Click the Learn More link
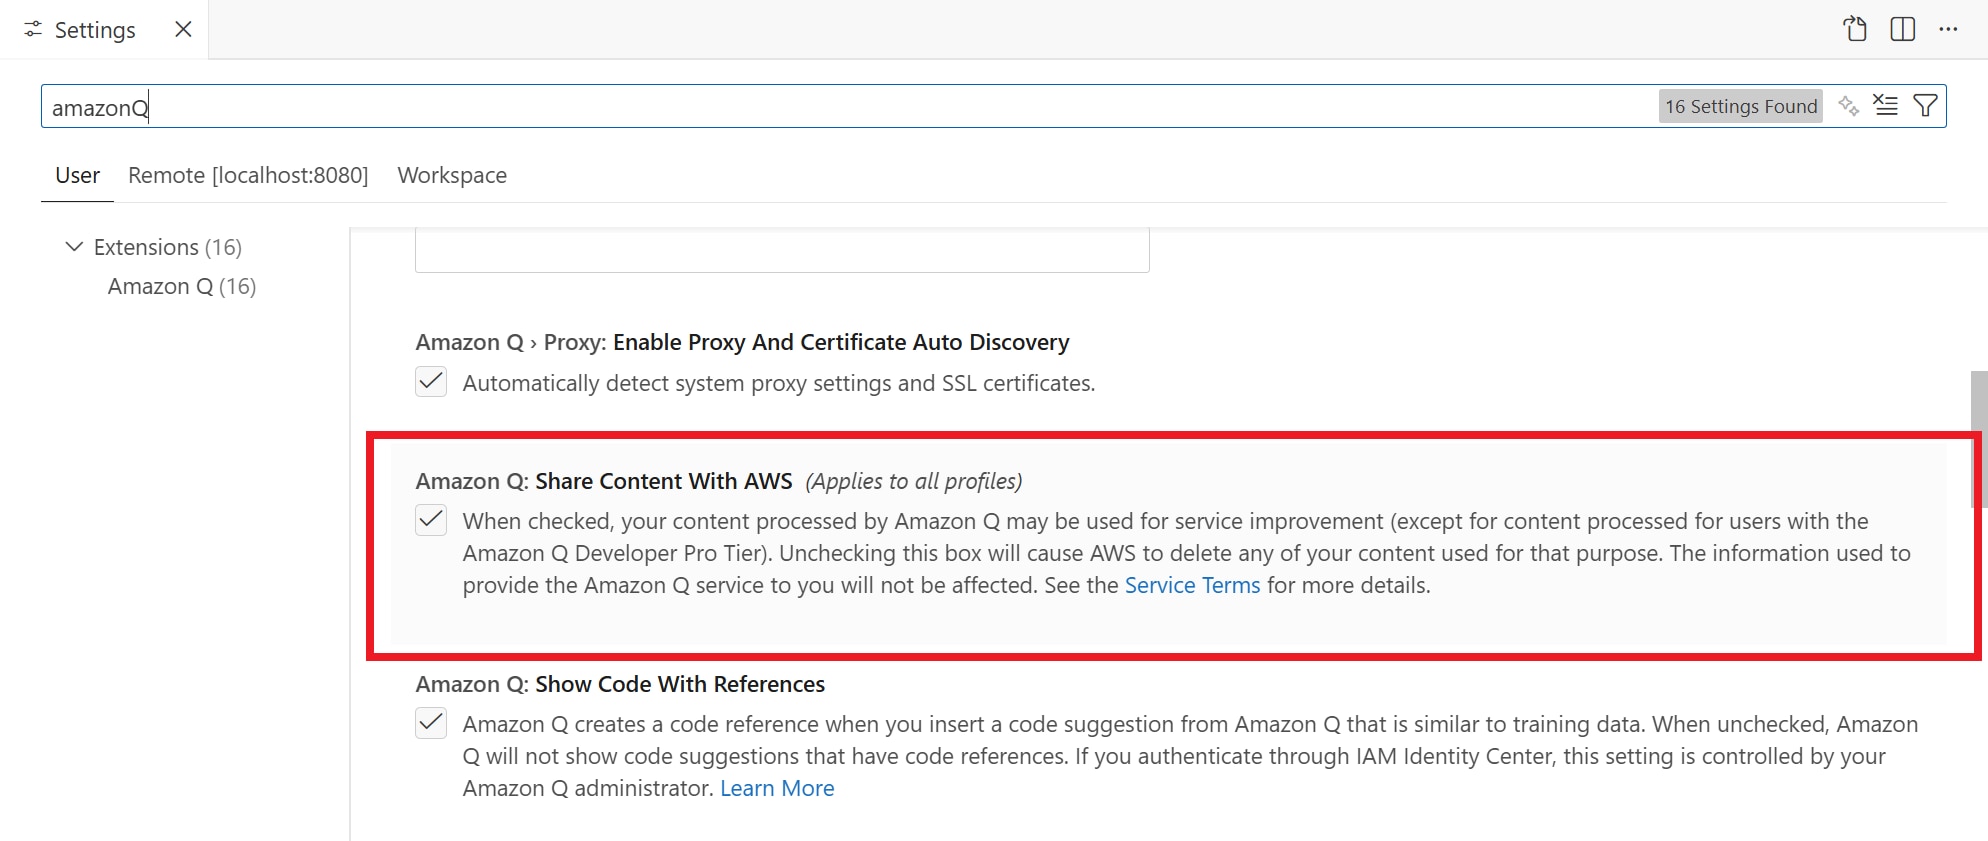1988x841 pixels. pyautogui.click(x=777, y=789)
